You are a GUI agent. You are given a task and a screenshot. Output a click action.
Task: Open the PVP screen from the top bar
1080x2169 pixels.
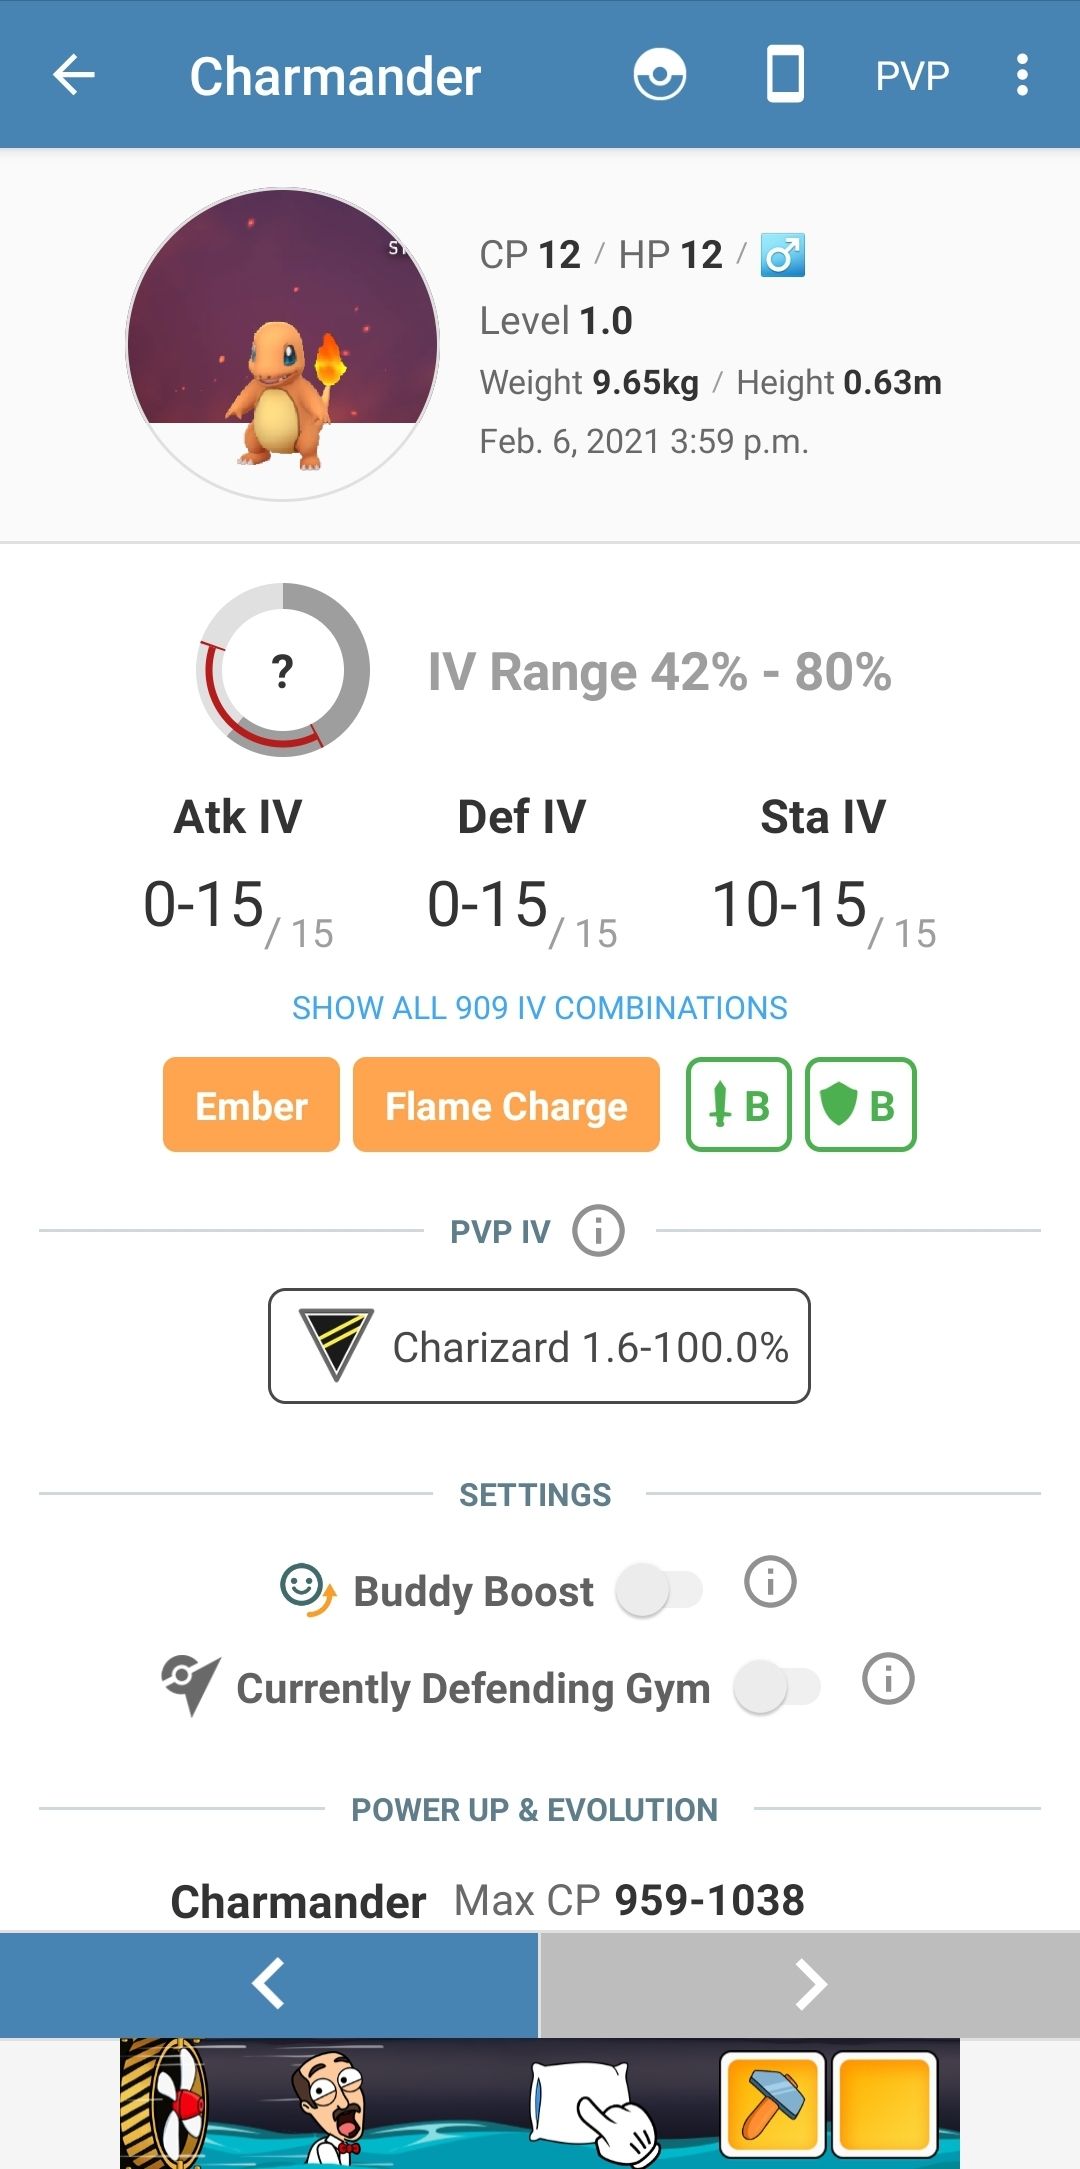coord(911,74)
